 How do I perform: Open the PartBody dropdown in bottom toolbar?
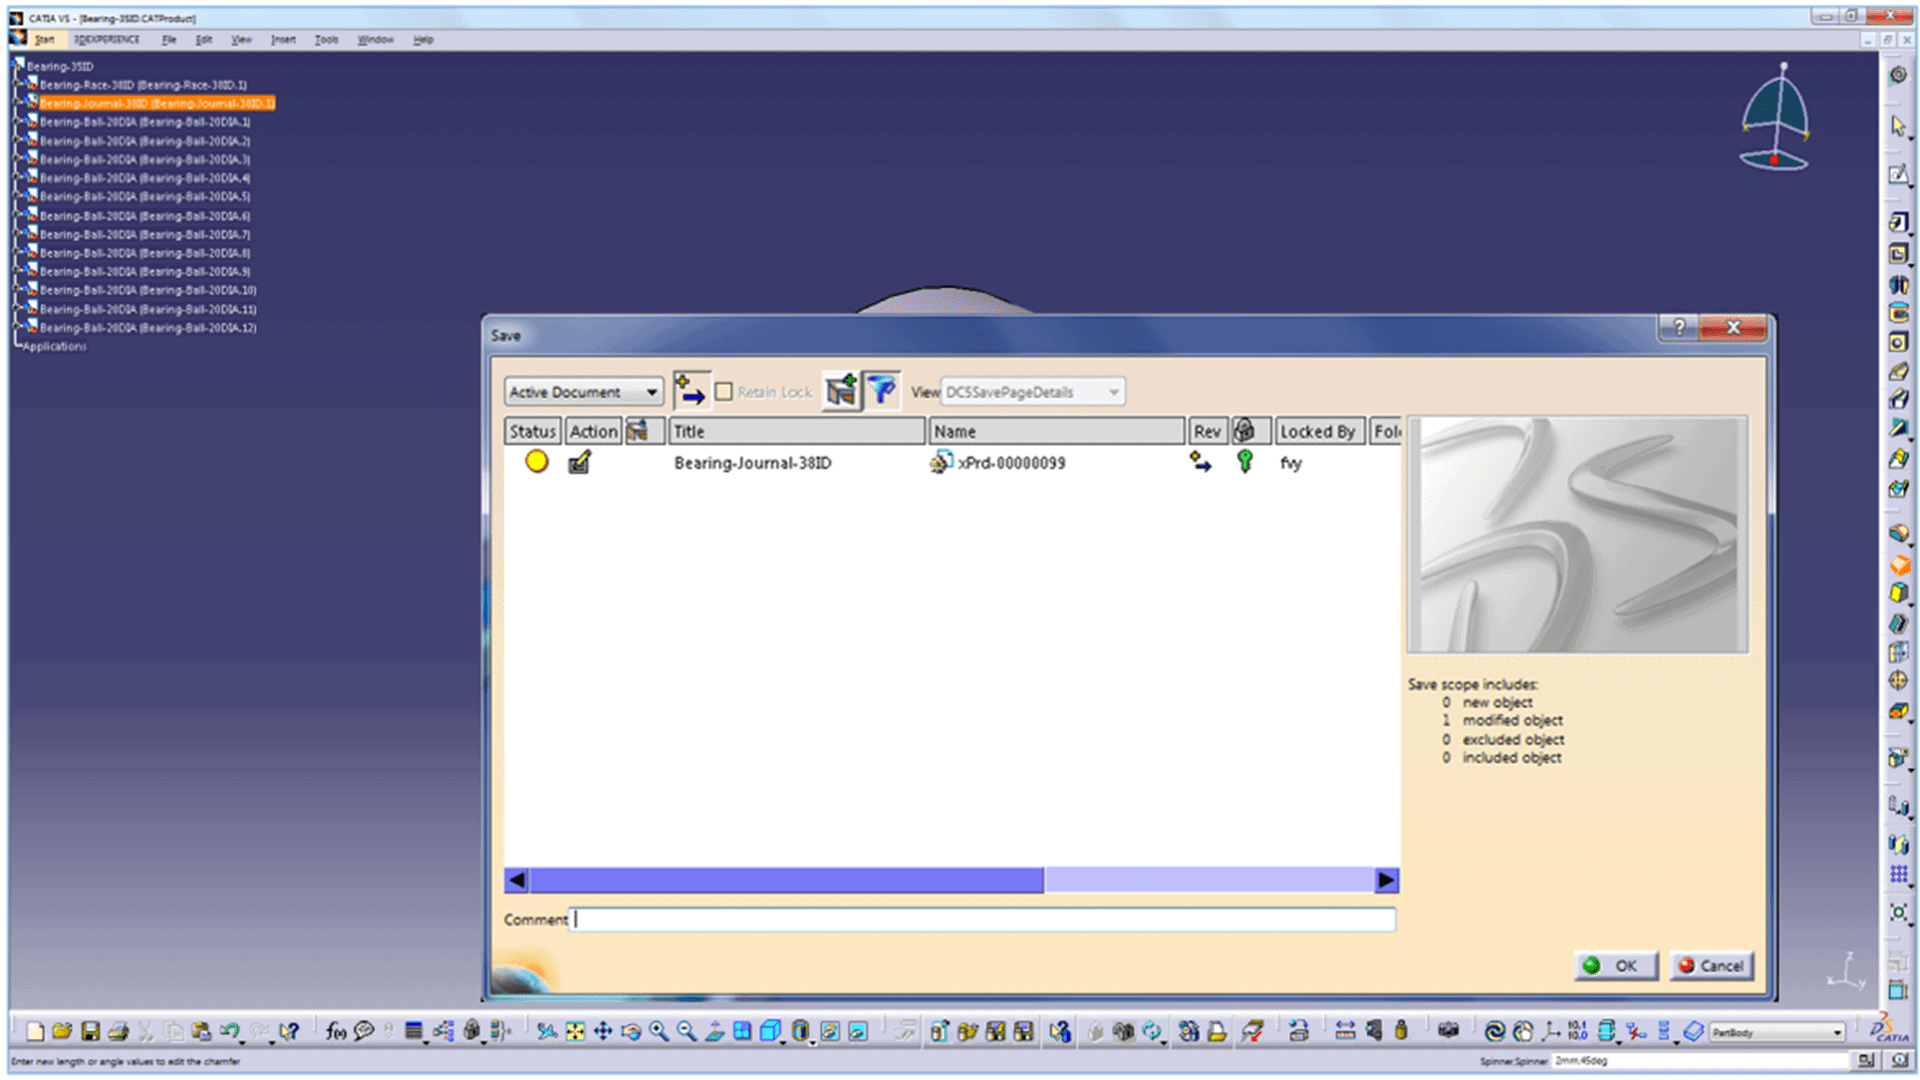1777,1032
